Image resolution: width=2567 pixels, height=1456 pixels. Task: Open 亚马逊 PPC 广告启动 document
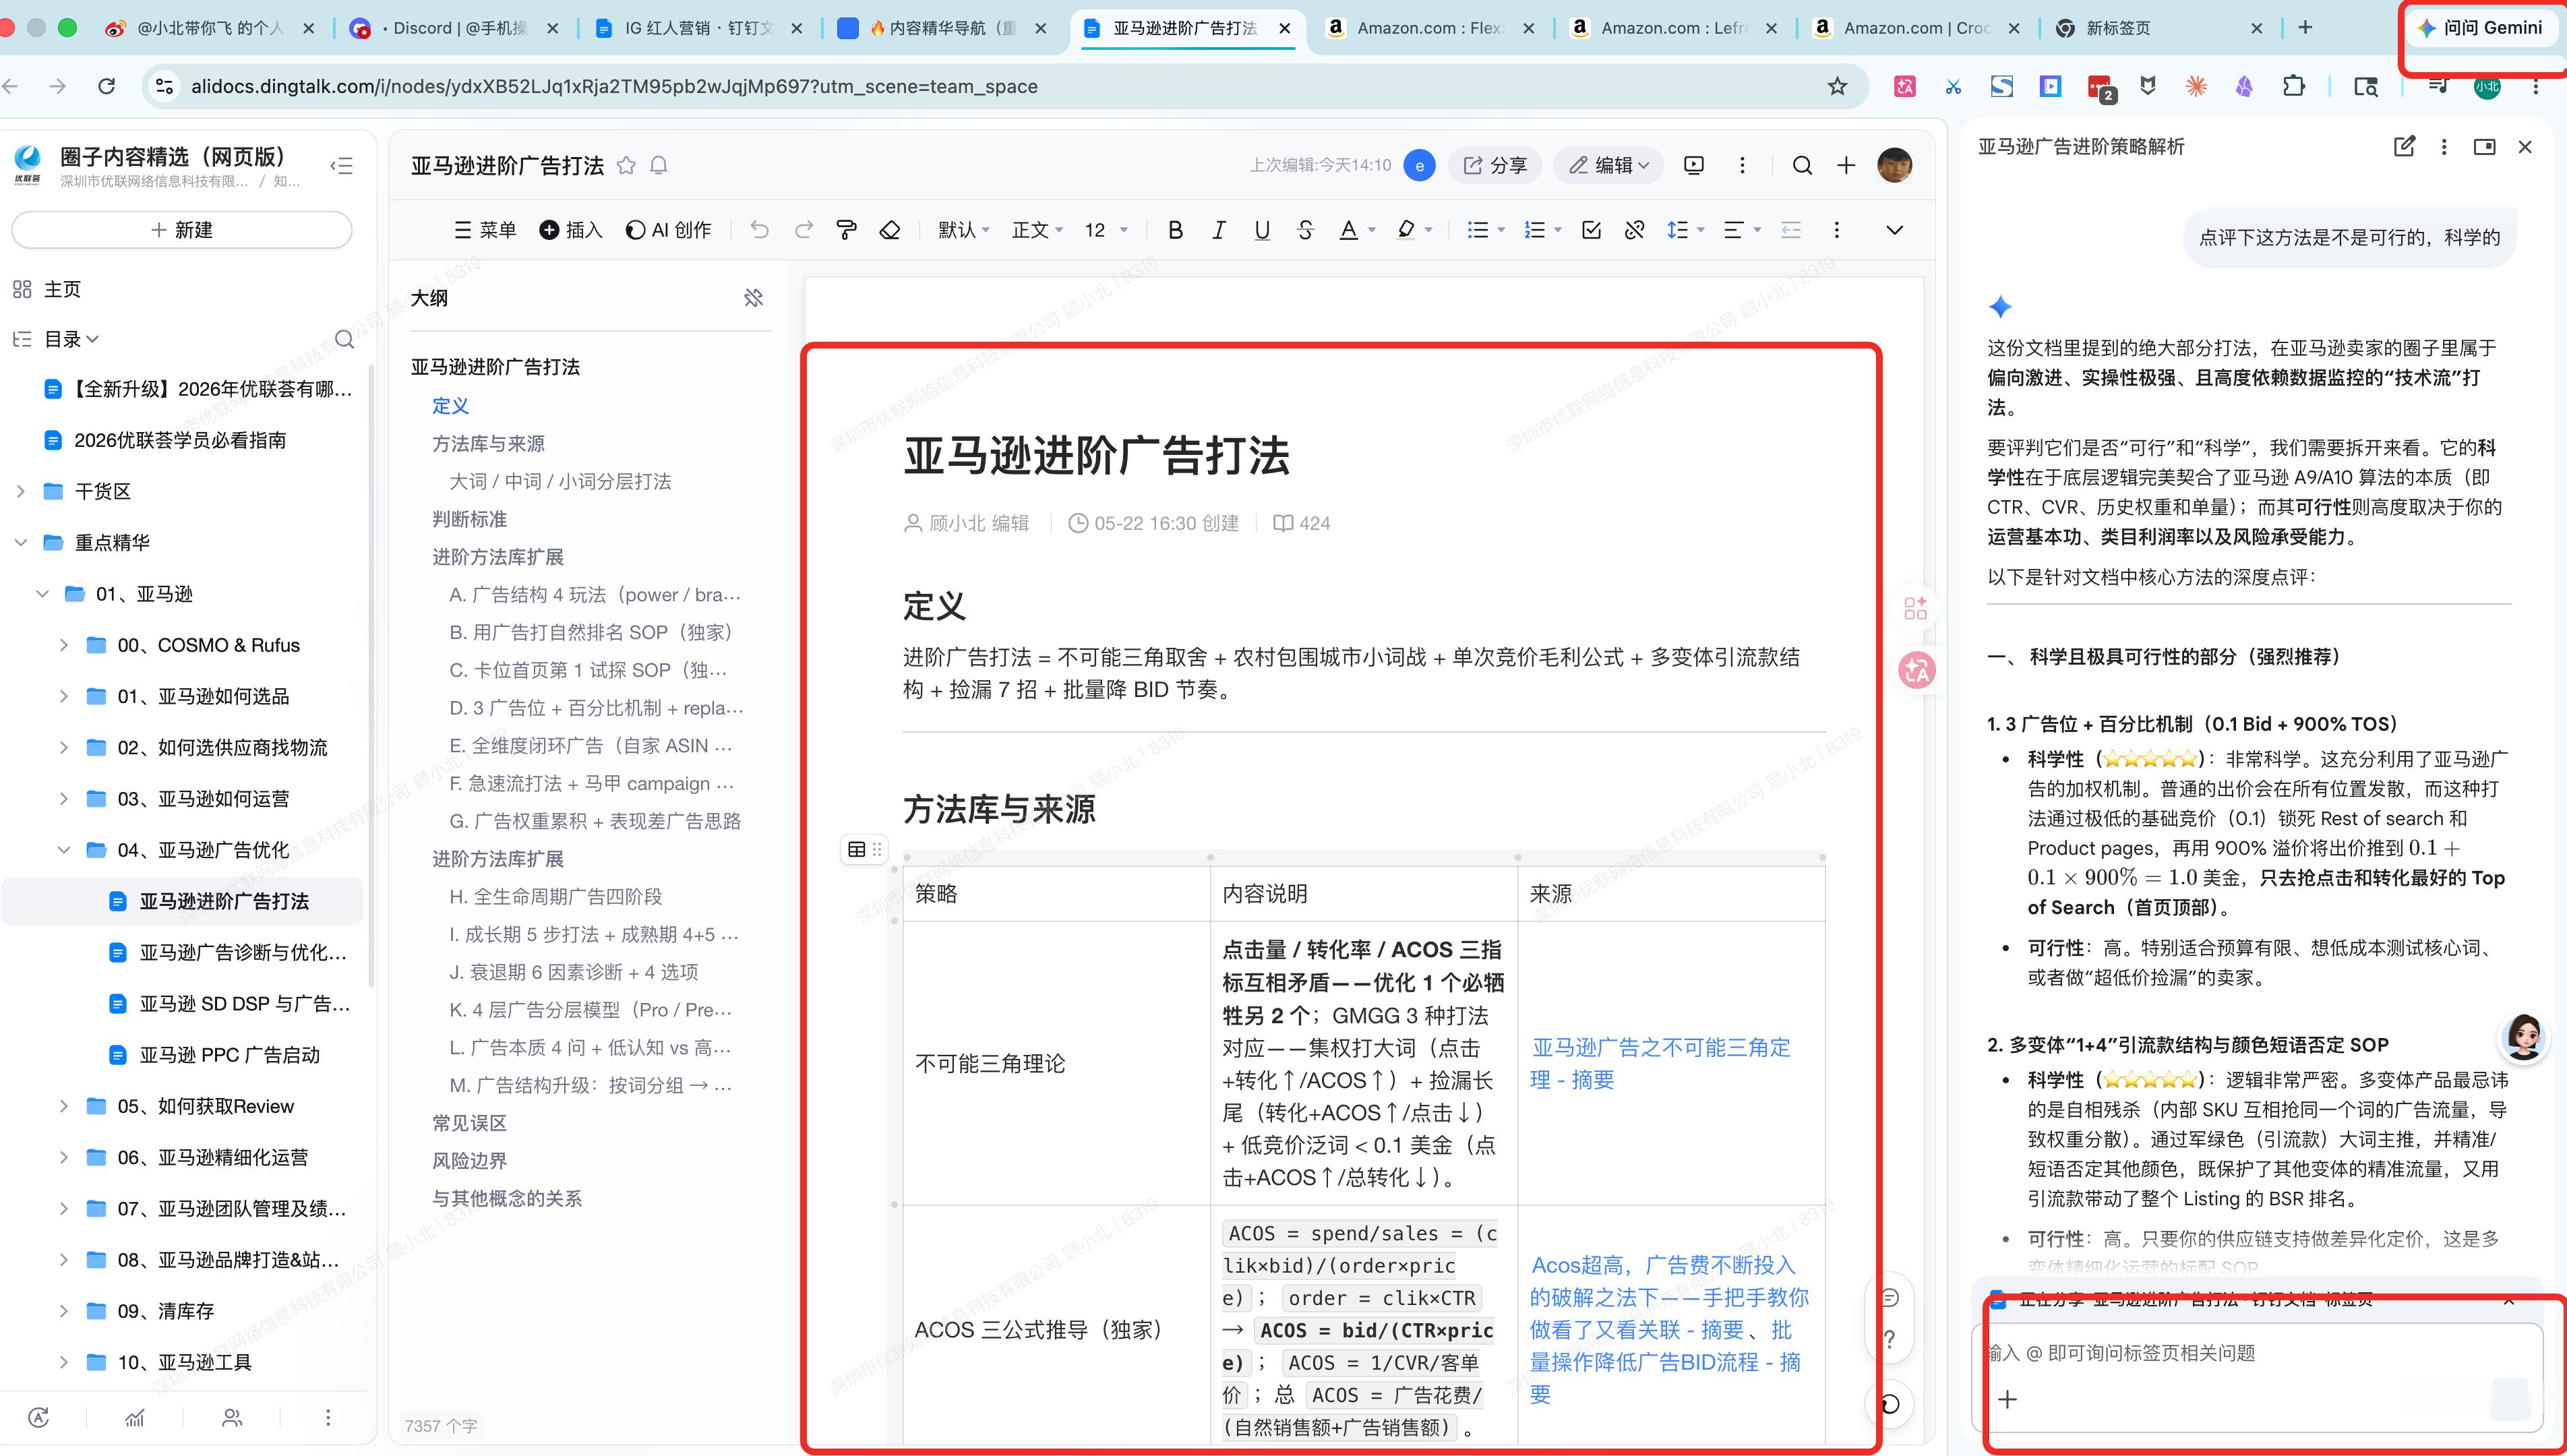(x=229, y=1055)
